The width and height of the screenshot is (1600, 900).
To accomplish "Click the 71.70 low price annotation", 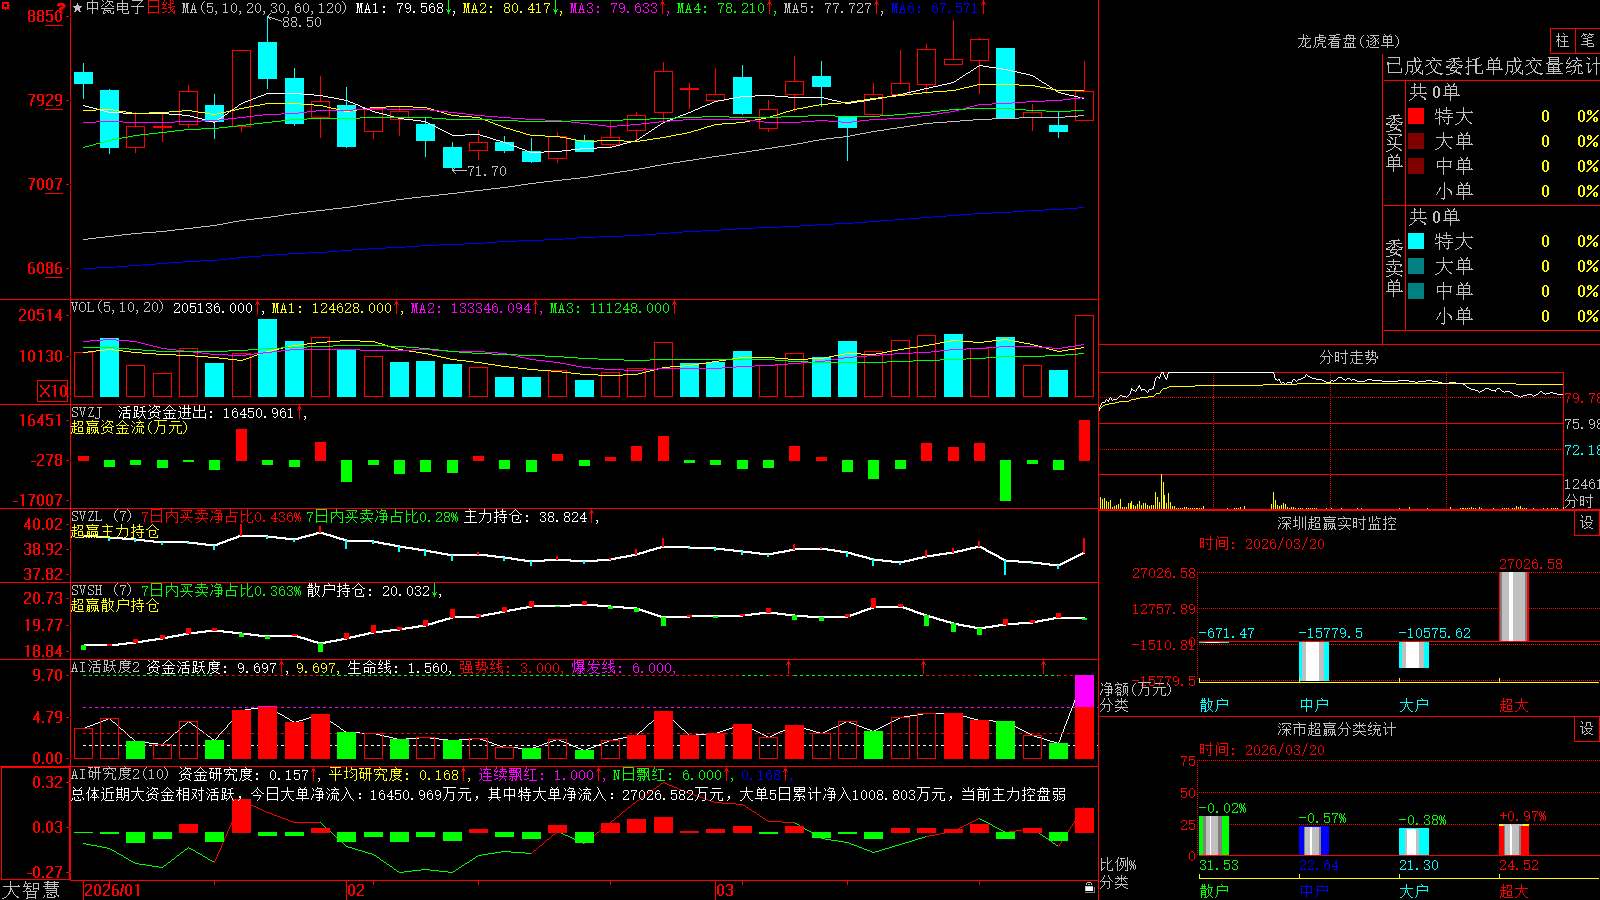I will point(486,171).
